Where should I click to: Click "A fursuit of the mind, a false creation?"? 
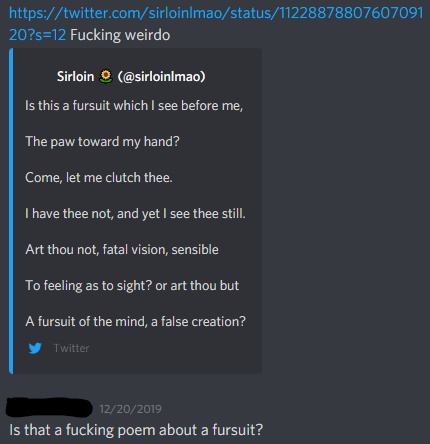pos(135,321)
